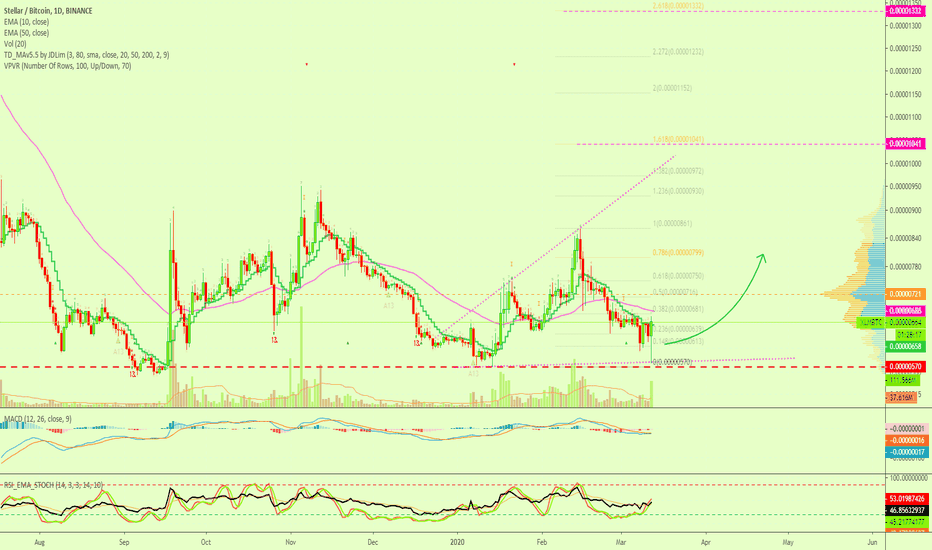
Task: Click the MACD (12, 26, close, 9) label
Action: pyautogui.click(x=38, y=419)
